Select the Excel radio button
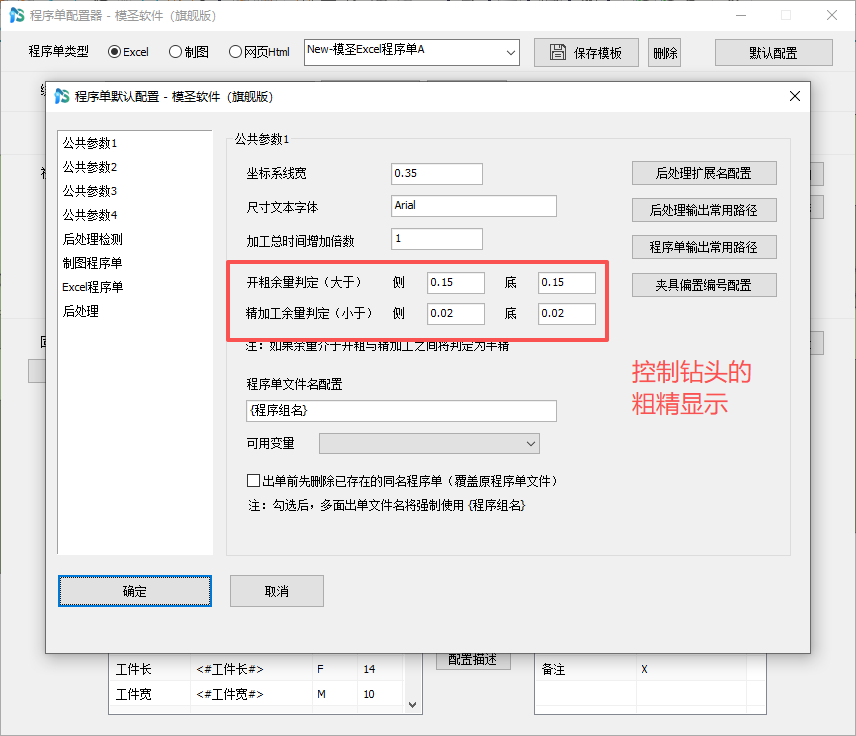The height and width of the screenshot is (736, 856). point(115,52)
